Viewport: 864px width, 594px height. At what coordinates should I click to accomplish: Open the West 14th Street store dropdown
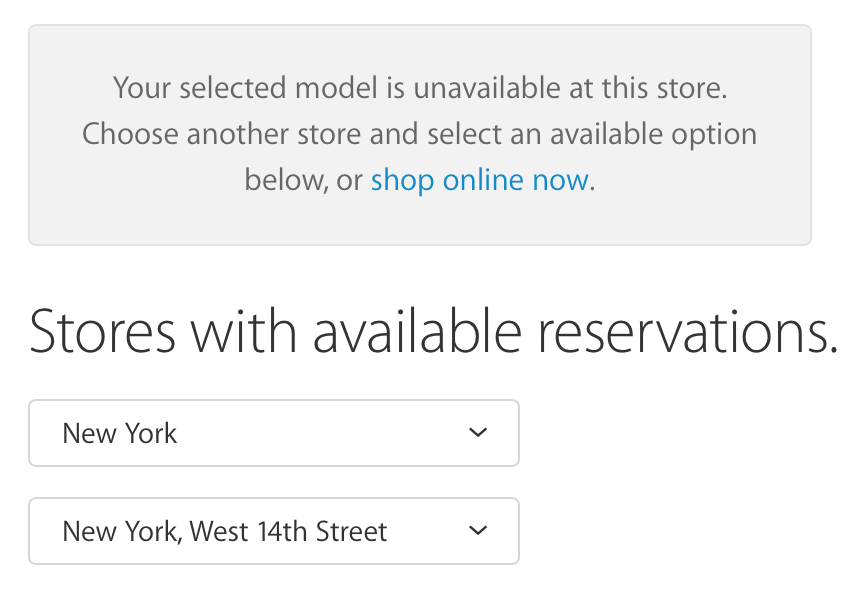coord(273,531)
